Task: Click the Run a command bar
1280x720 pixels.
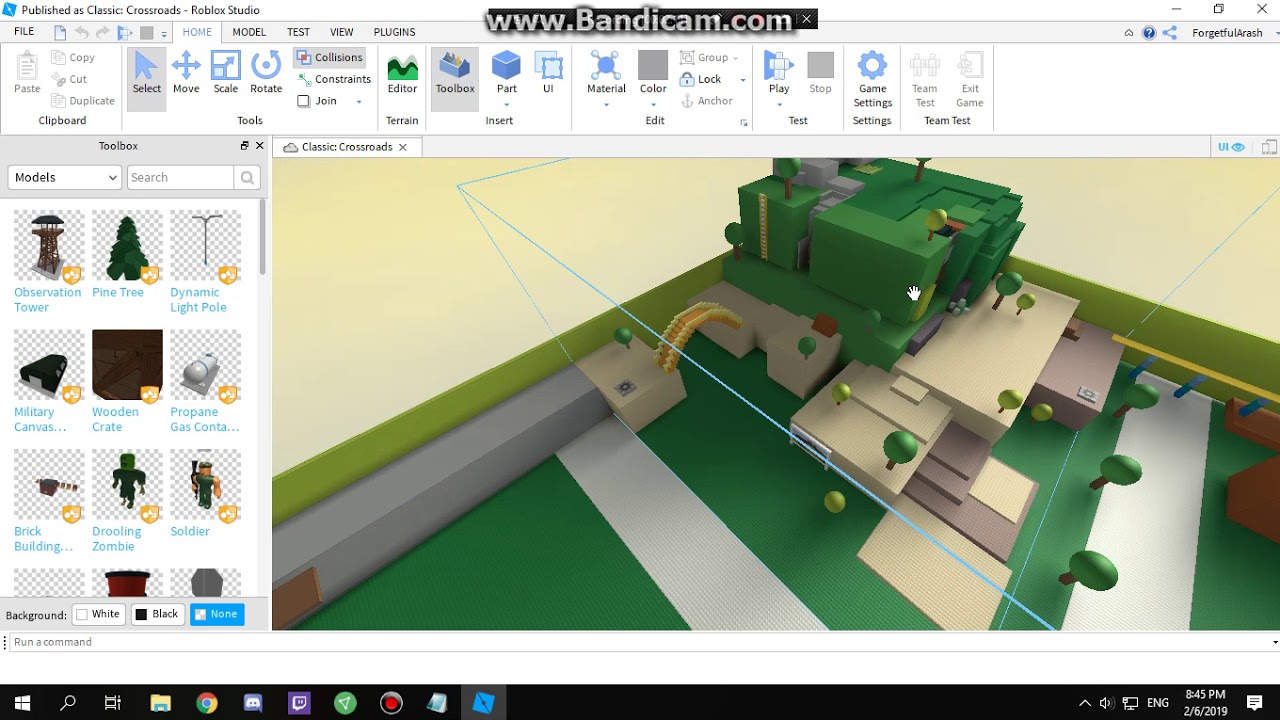Action: [640, 642]
